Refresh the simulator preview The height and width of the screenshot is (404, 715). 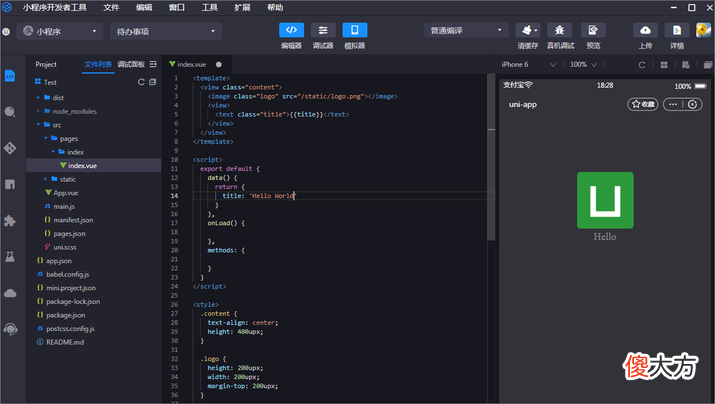pyautogui.click(x=642, y=65)
